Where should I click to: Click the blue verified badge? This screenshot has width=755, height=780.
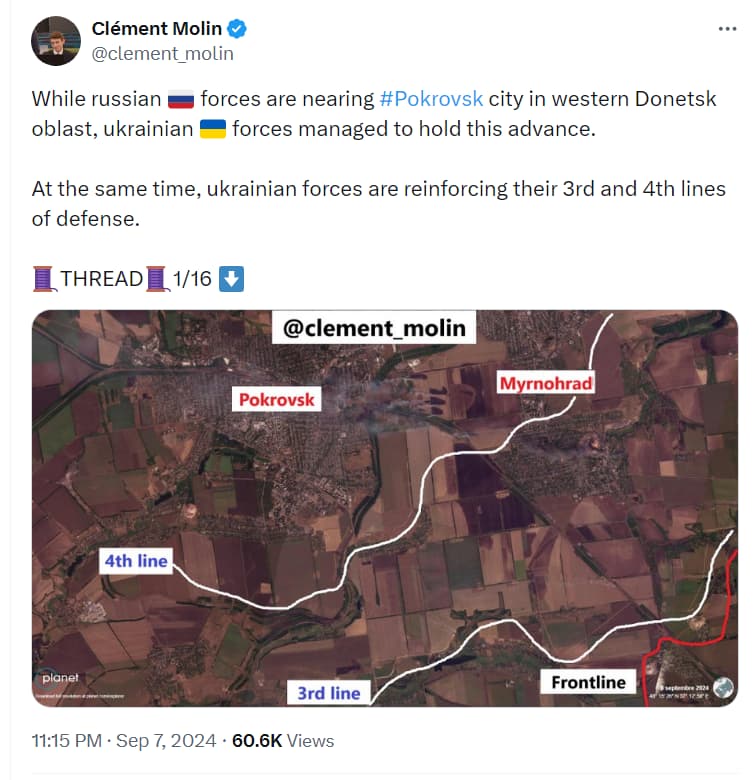pos(237,29)
